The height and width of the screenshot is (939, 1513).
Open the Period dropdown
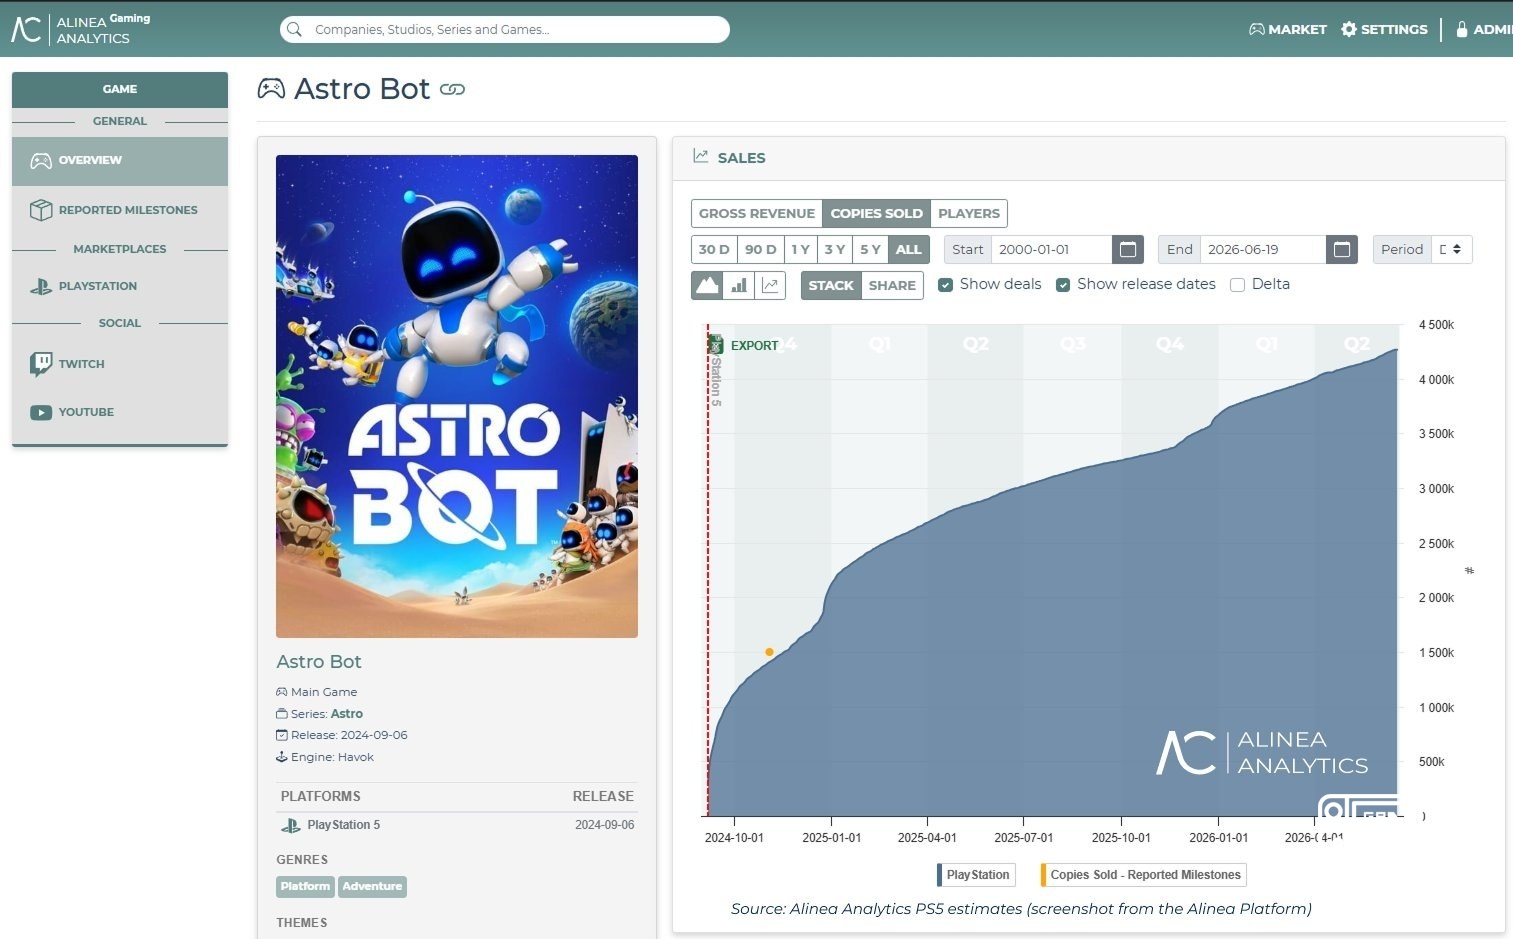1452,249
